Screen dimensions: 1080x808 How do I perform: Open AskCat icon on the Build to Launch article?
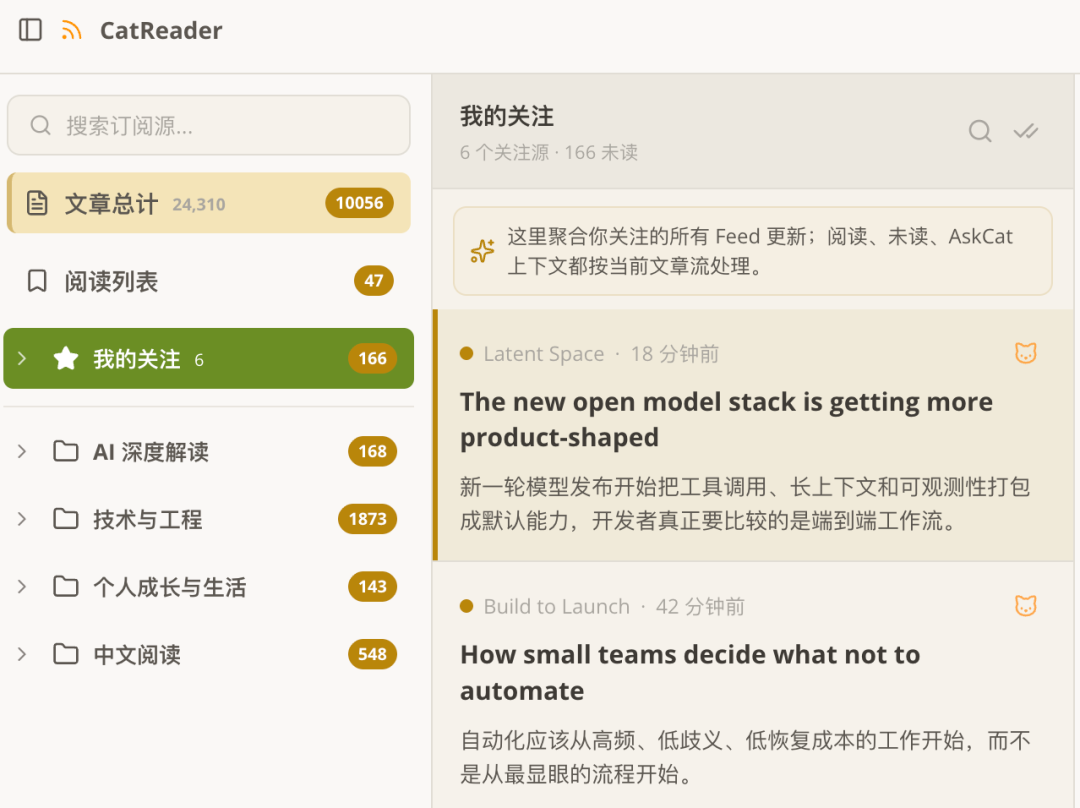[1026, 606]
